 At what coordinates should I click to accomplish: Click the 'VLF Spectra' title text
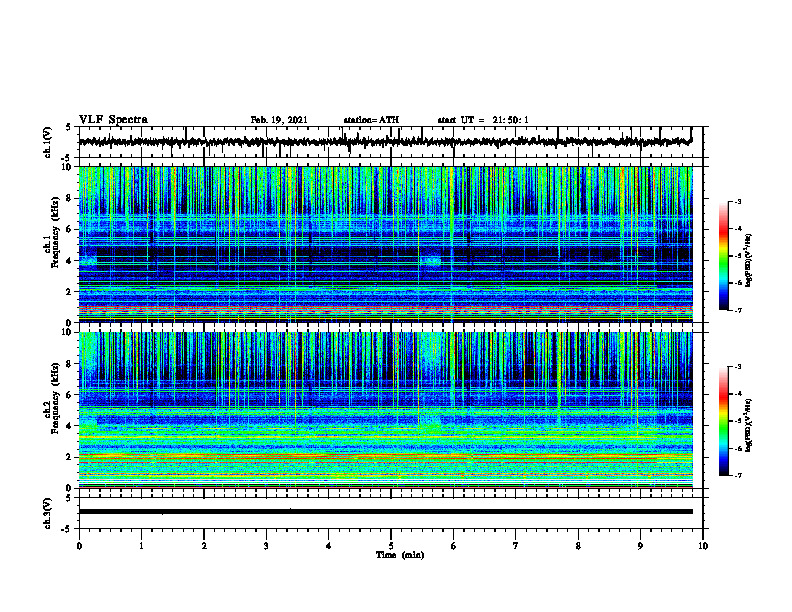[x=113, y=120]
